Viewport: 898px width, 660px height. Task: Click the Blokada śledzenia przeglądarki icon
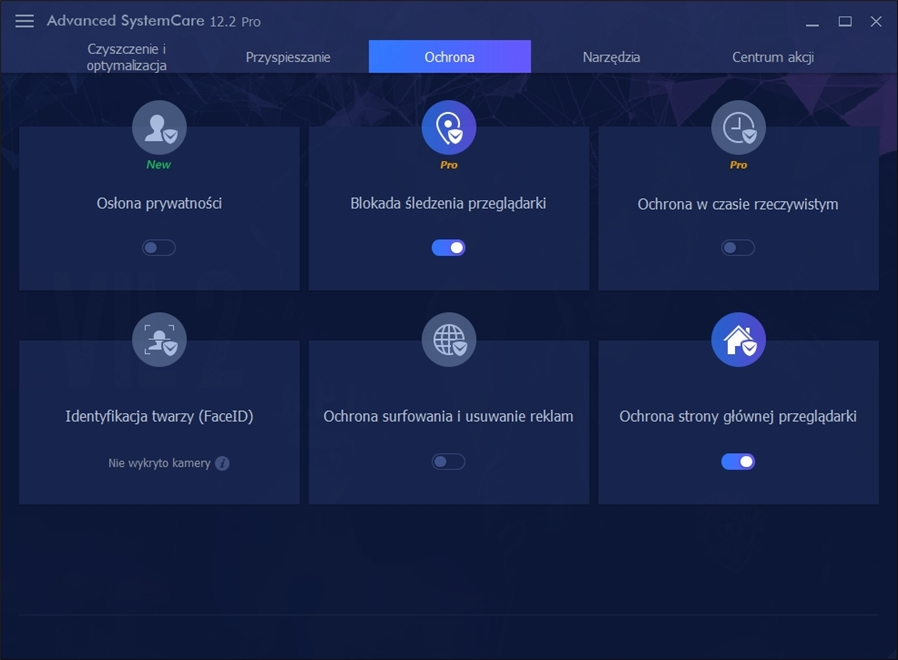448,128
